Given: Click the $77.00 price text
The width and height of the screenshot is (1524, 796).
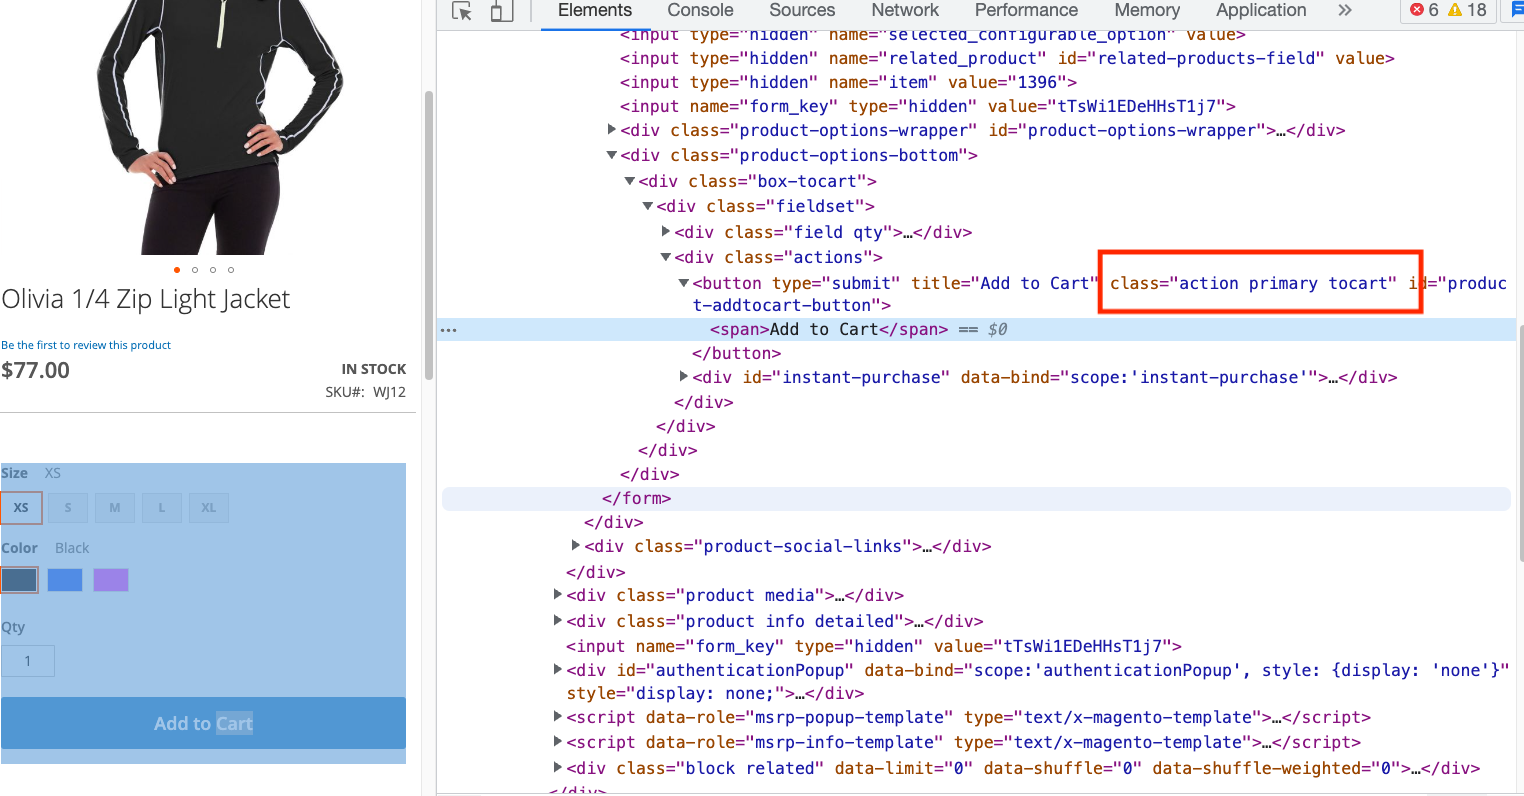Looking at the screenshot, I should (36, 370).
